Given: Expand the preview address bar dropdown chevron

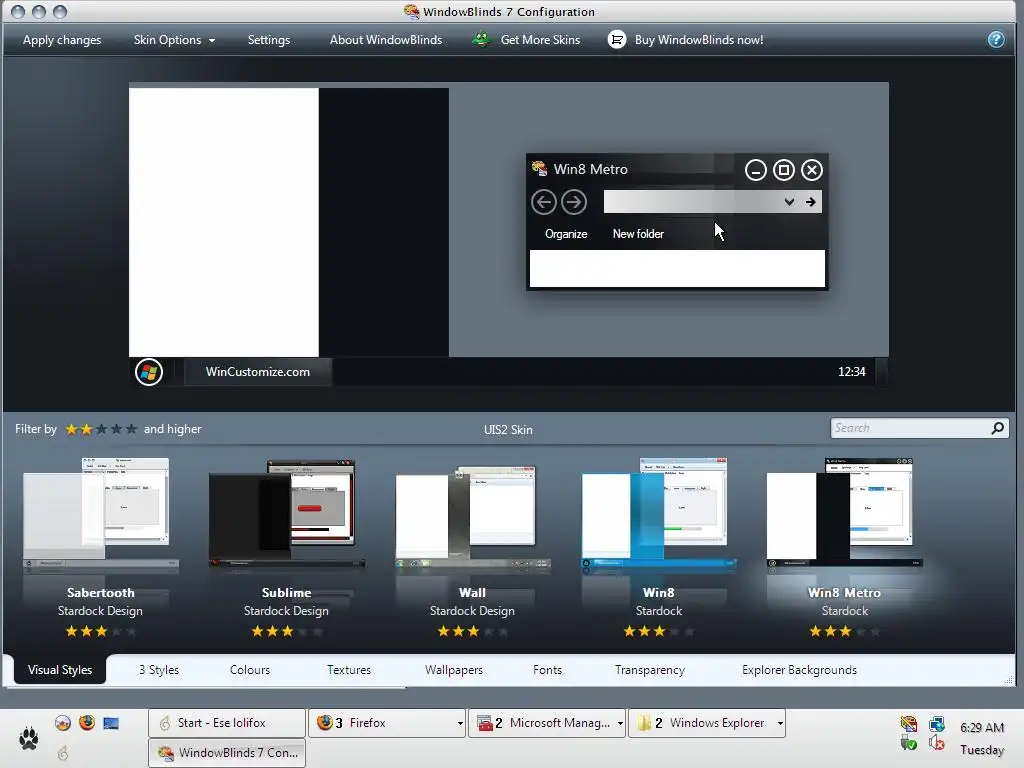Looking at the screenshot, I should point(789,202).
